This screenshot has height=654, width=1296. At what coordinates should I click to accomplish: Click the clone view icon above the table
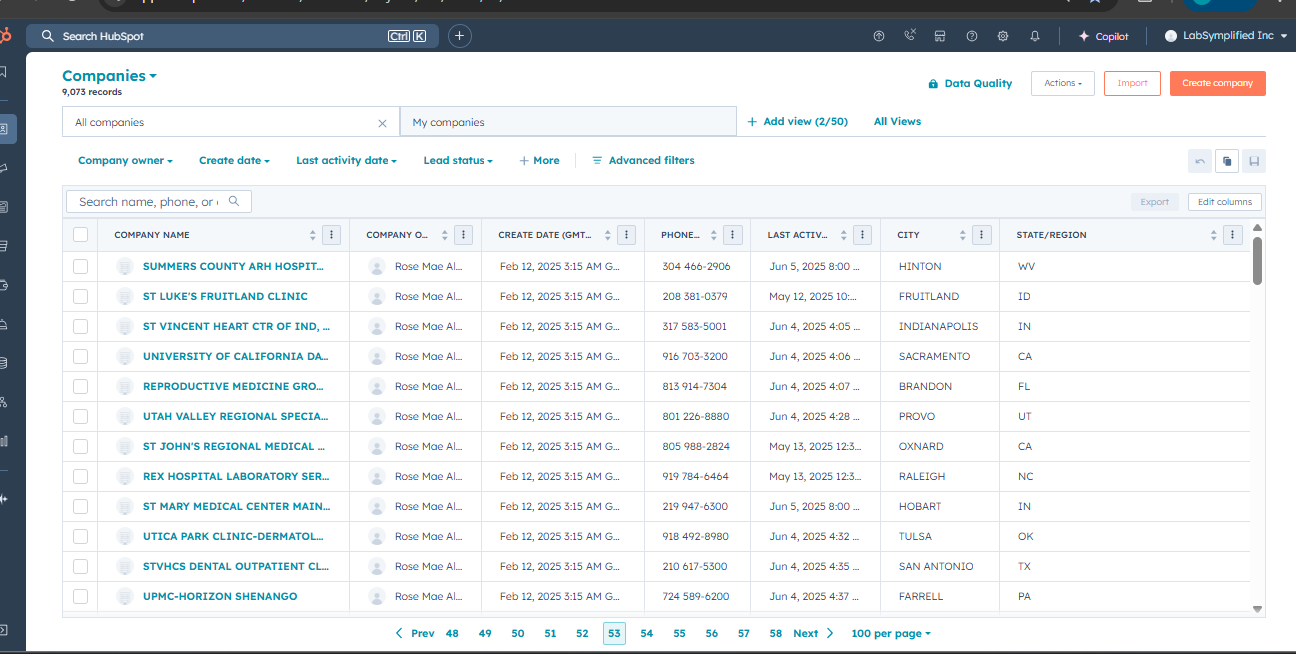click(x=1227, y=161)
